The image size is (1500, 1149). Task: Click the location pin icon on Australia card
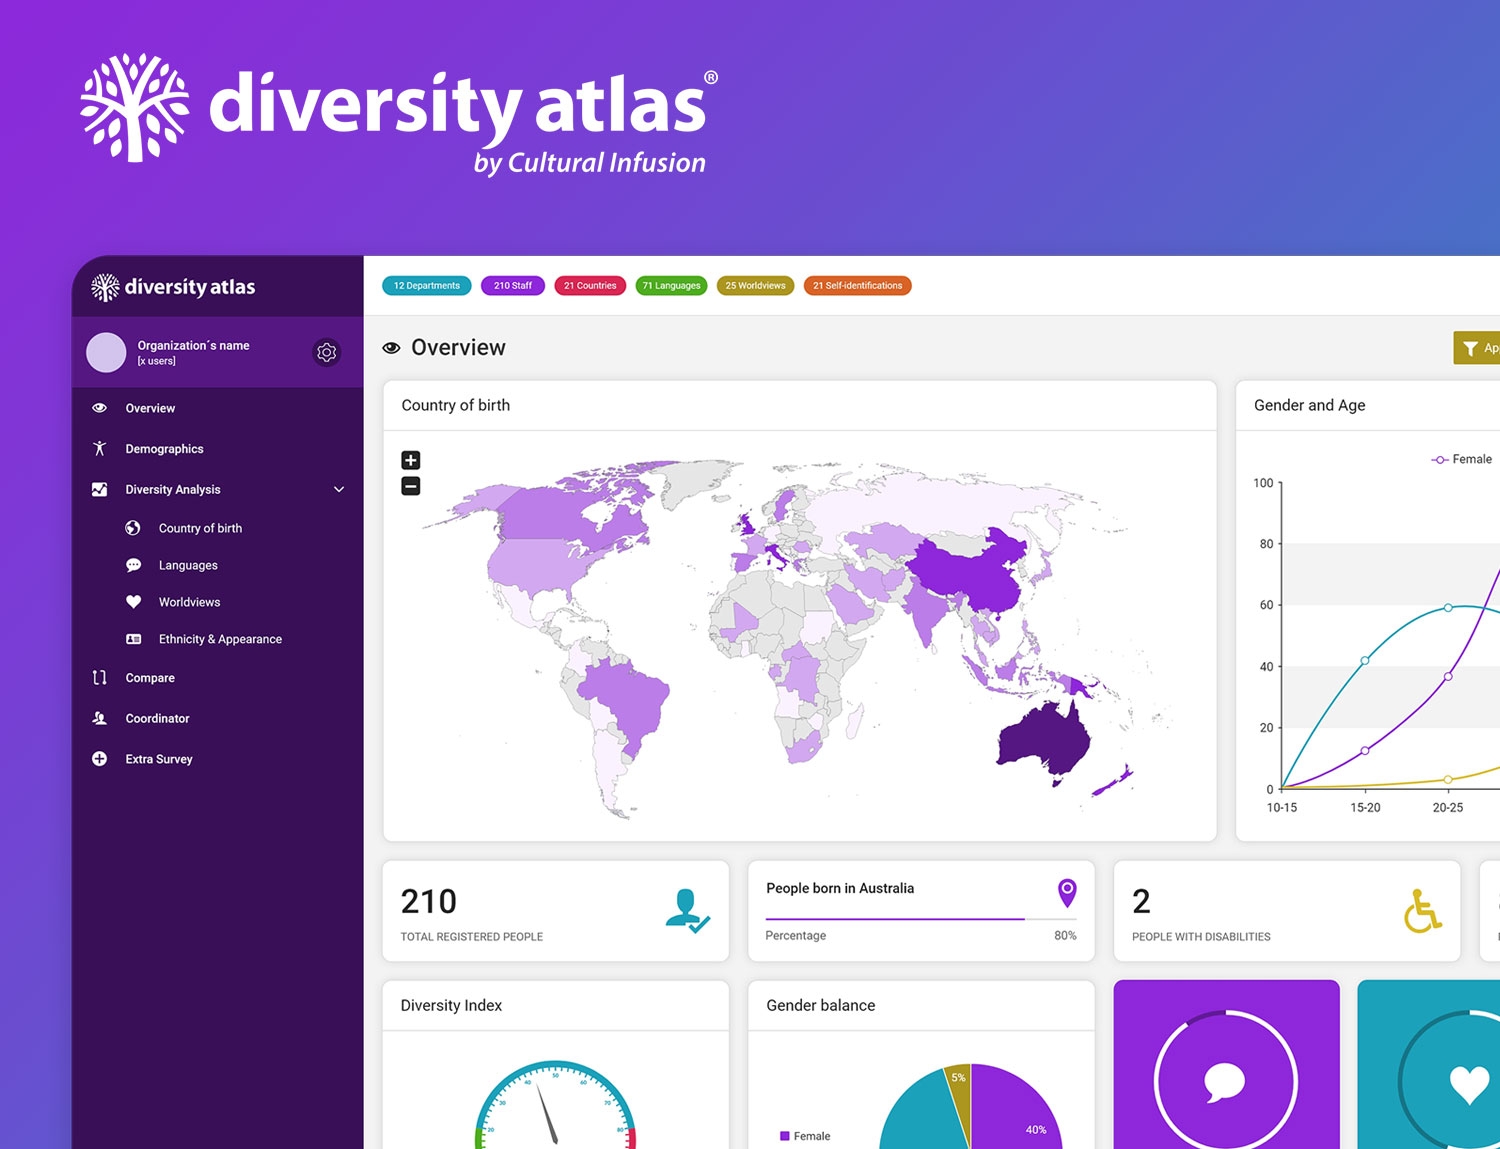1067,892
